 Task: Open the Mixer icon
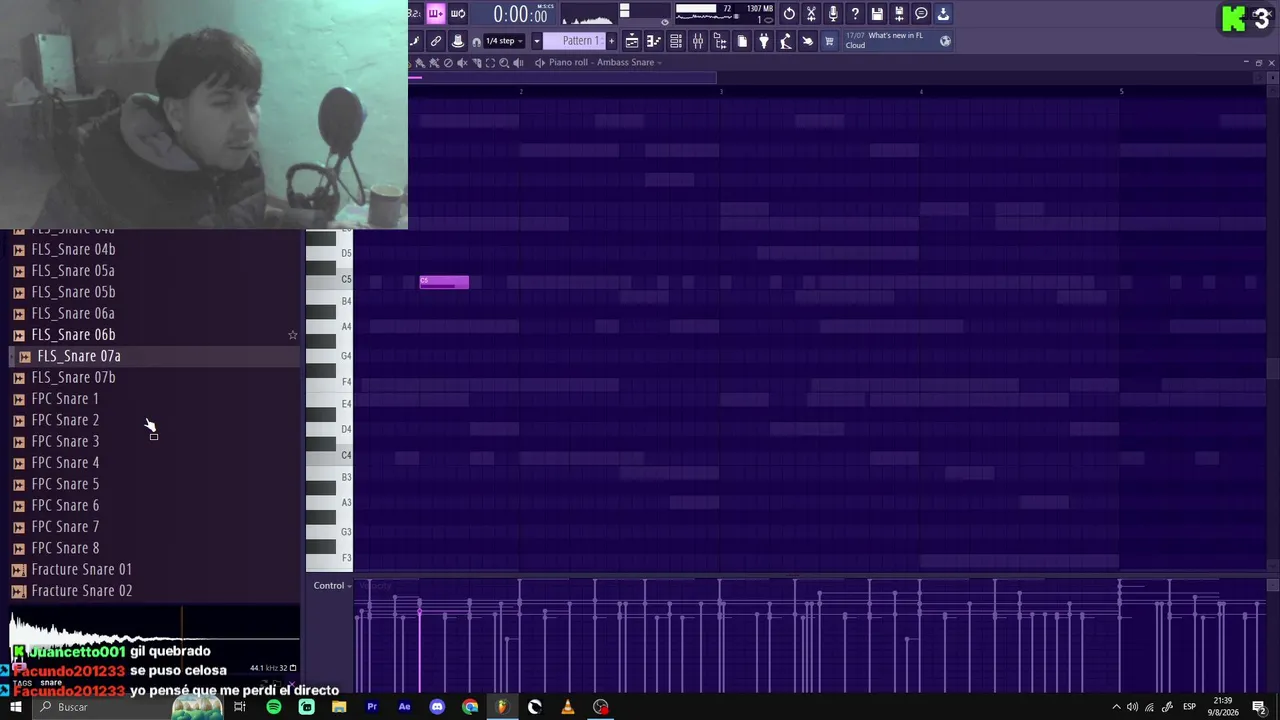698,41
